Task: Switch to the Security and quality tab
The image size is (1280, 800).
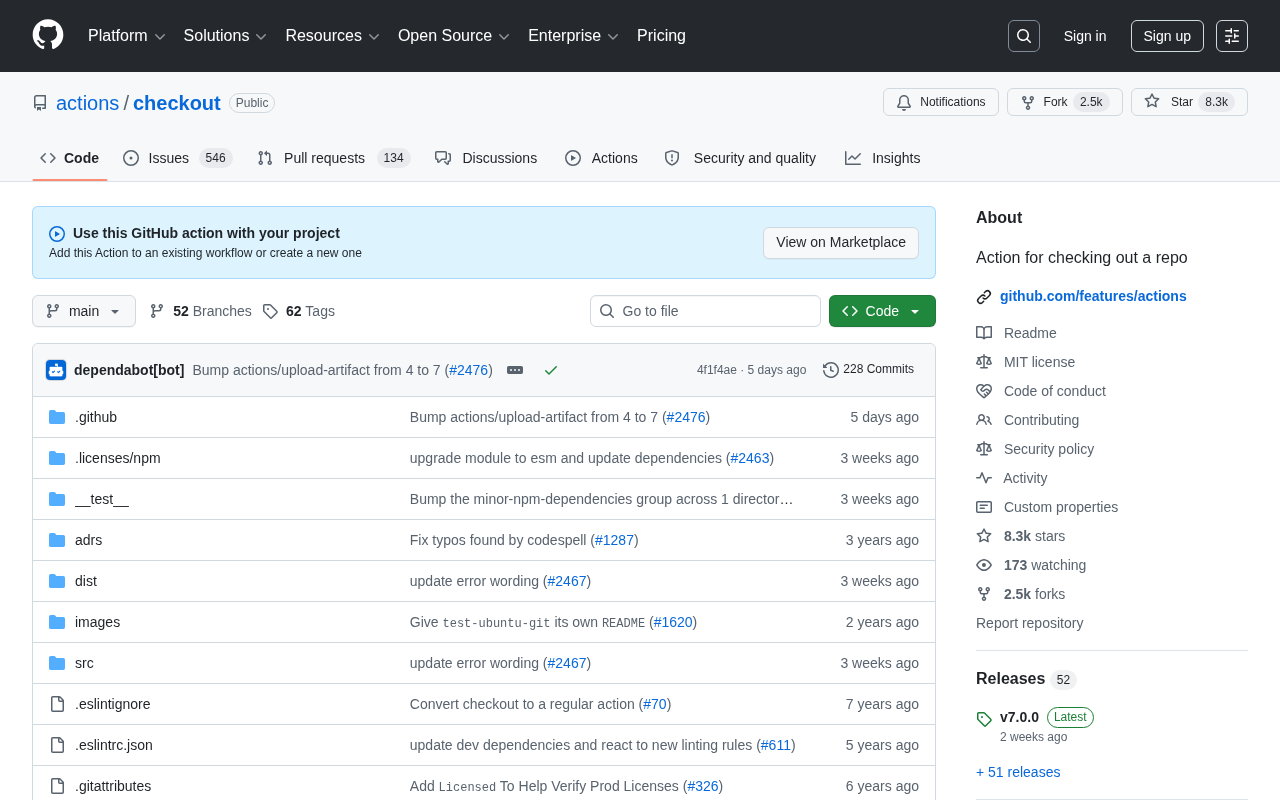Action: point(740,158)
